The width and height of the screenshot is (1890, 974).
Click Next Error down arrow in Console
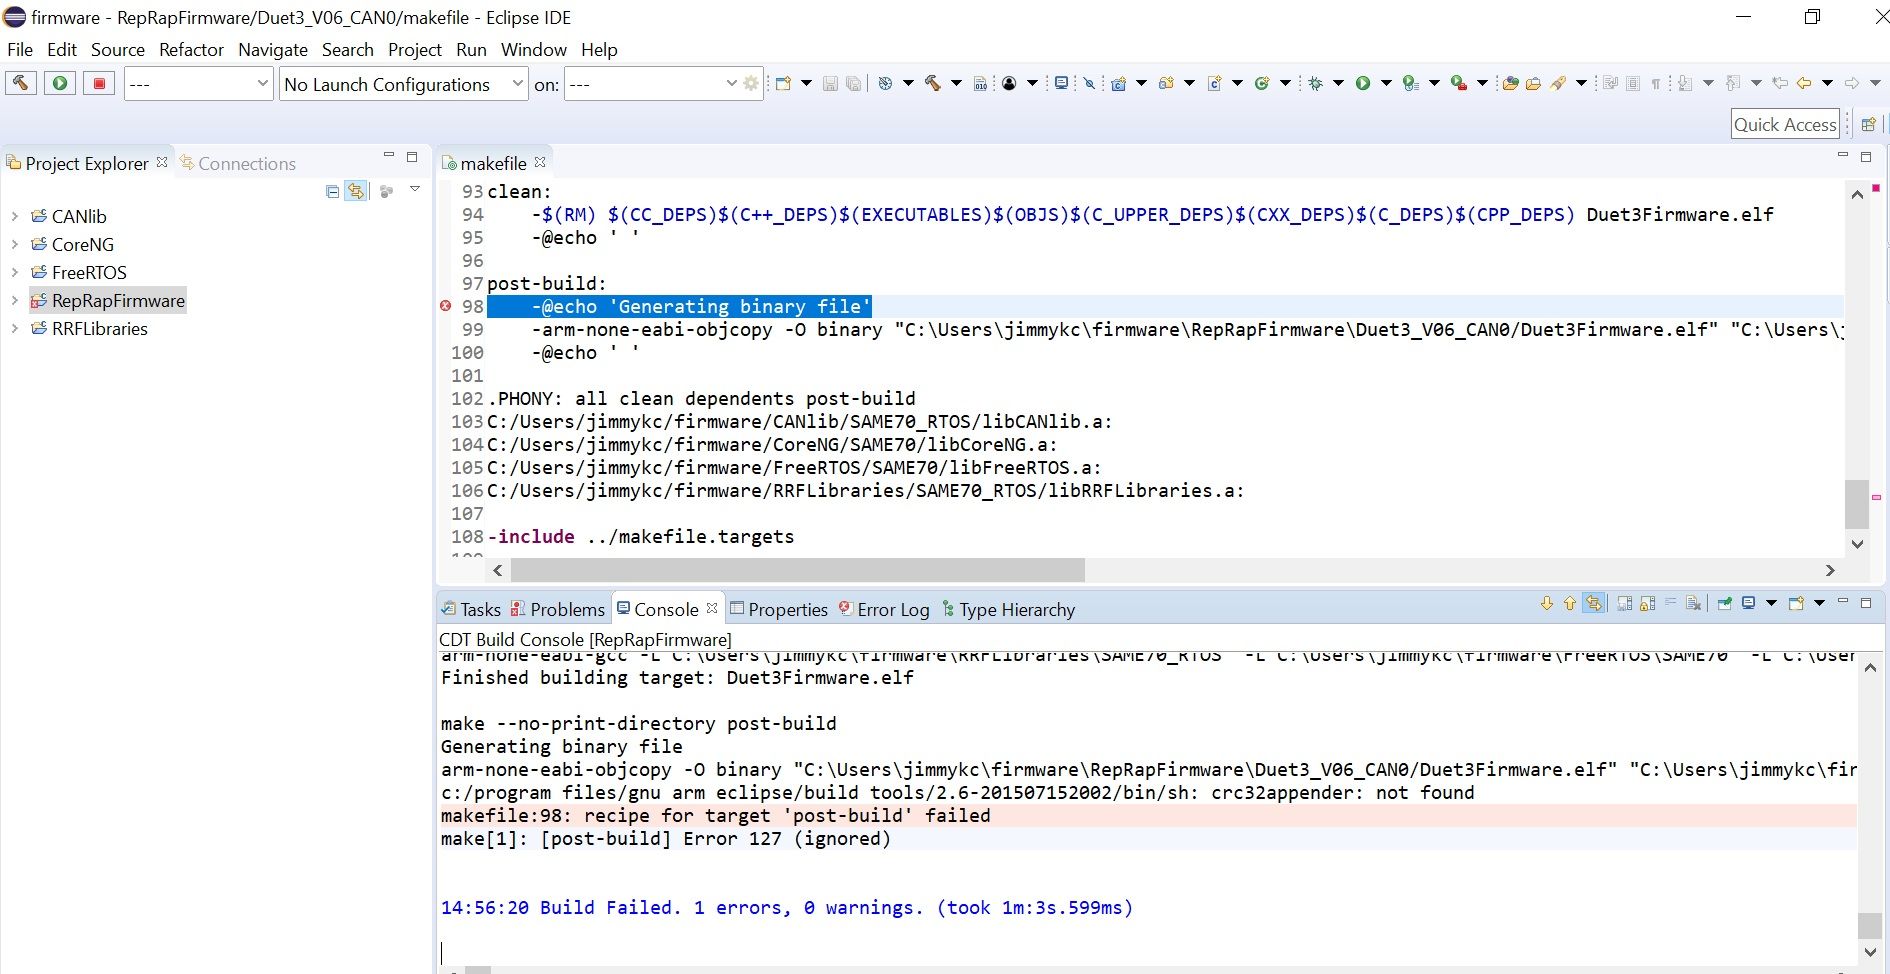click(1547, 603)
